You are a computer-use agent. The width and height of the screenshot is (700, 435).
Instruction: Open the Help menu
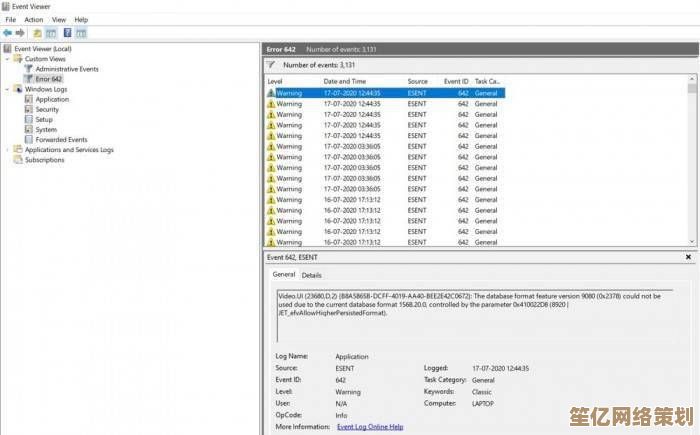click(x=81, y=20)
